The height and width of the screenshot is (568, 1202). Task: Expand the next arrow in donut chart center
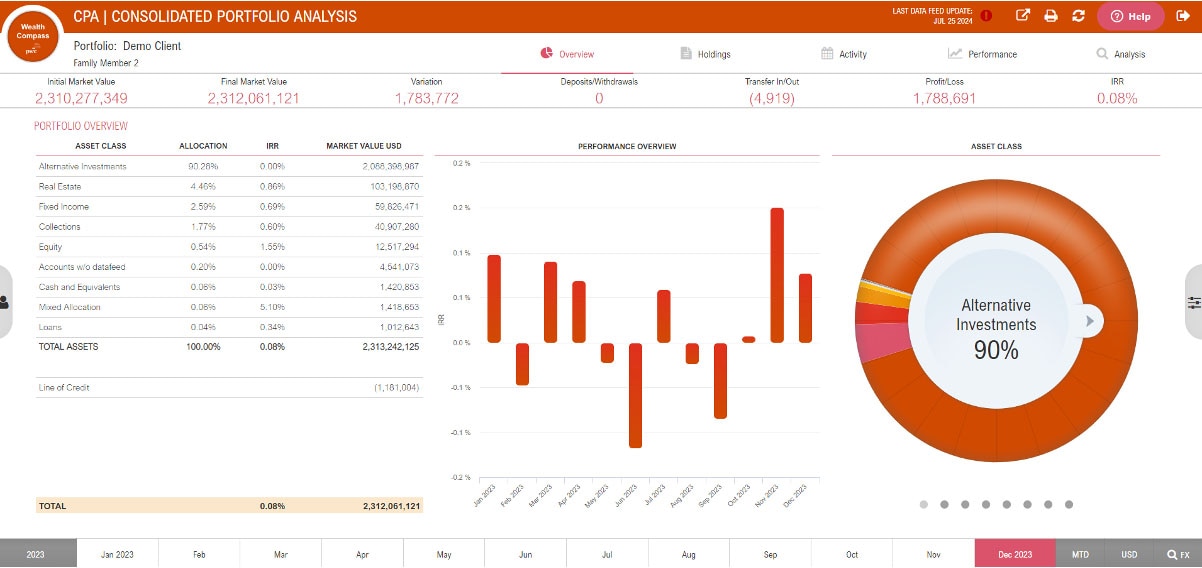(1091, 321)
